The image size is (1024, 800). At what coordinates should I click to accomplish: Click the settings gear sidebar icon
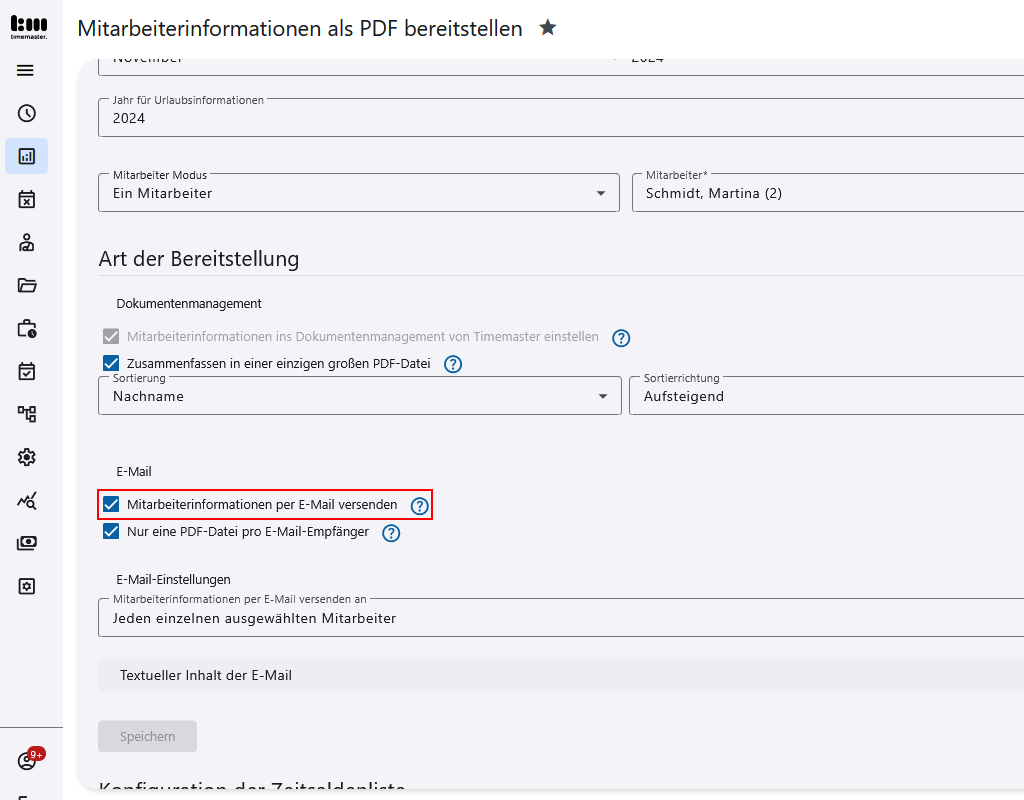[x=27, y=457]
